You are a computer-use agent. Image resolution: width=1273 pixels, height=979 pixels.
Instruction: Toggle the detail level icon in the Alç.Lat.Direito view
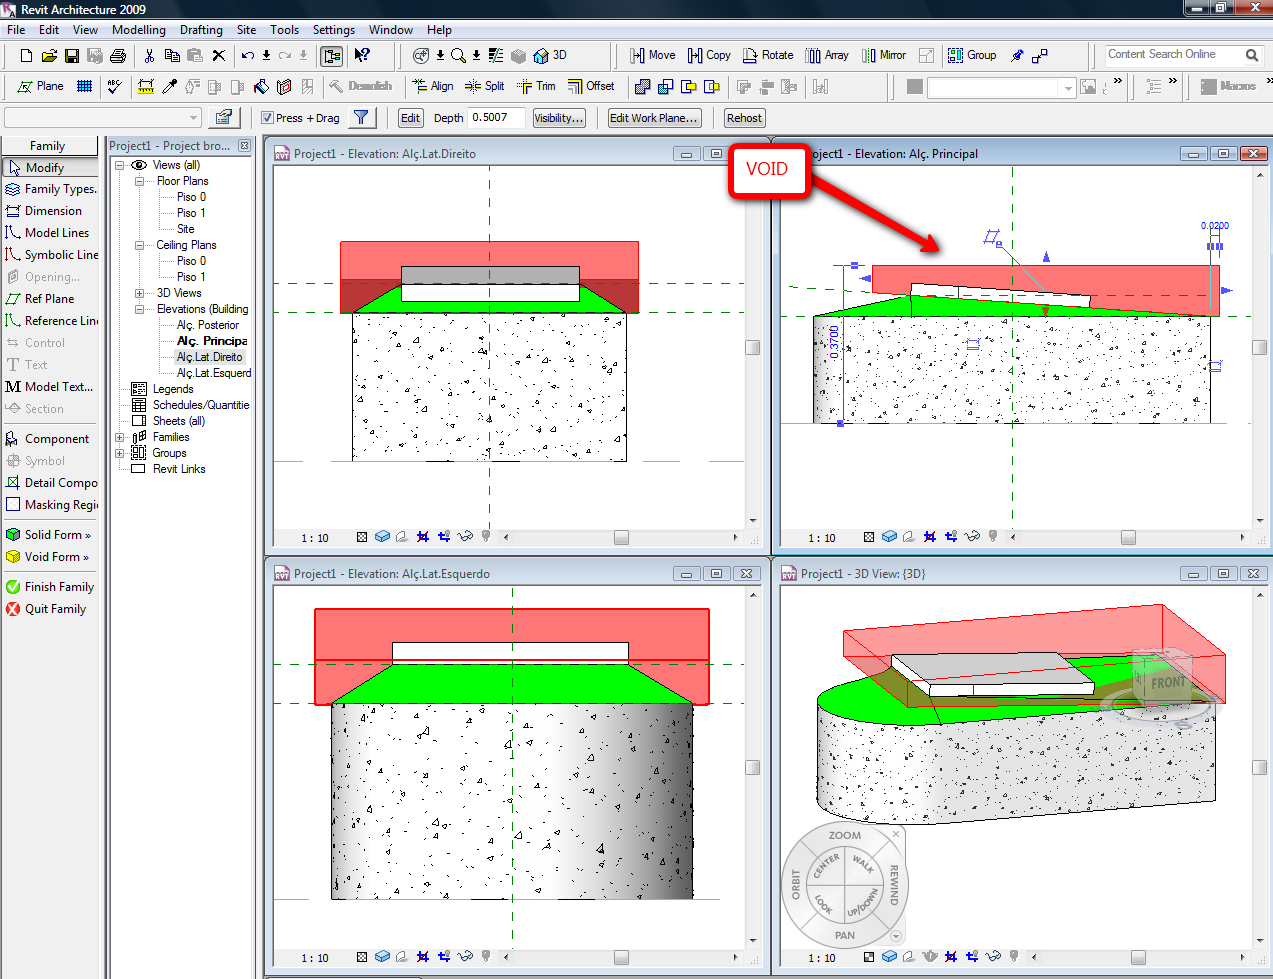[362, 537]
